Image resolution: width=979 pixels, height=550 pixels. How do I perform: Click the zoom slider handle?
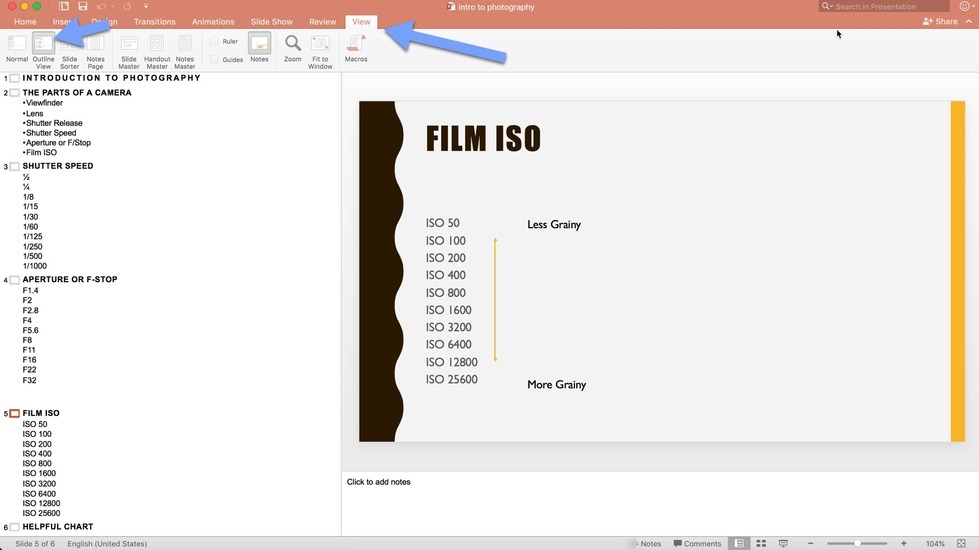(857, 543)
